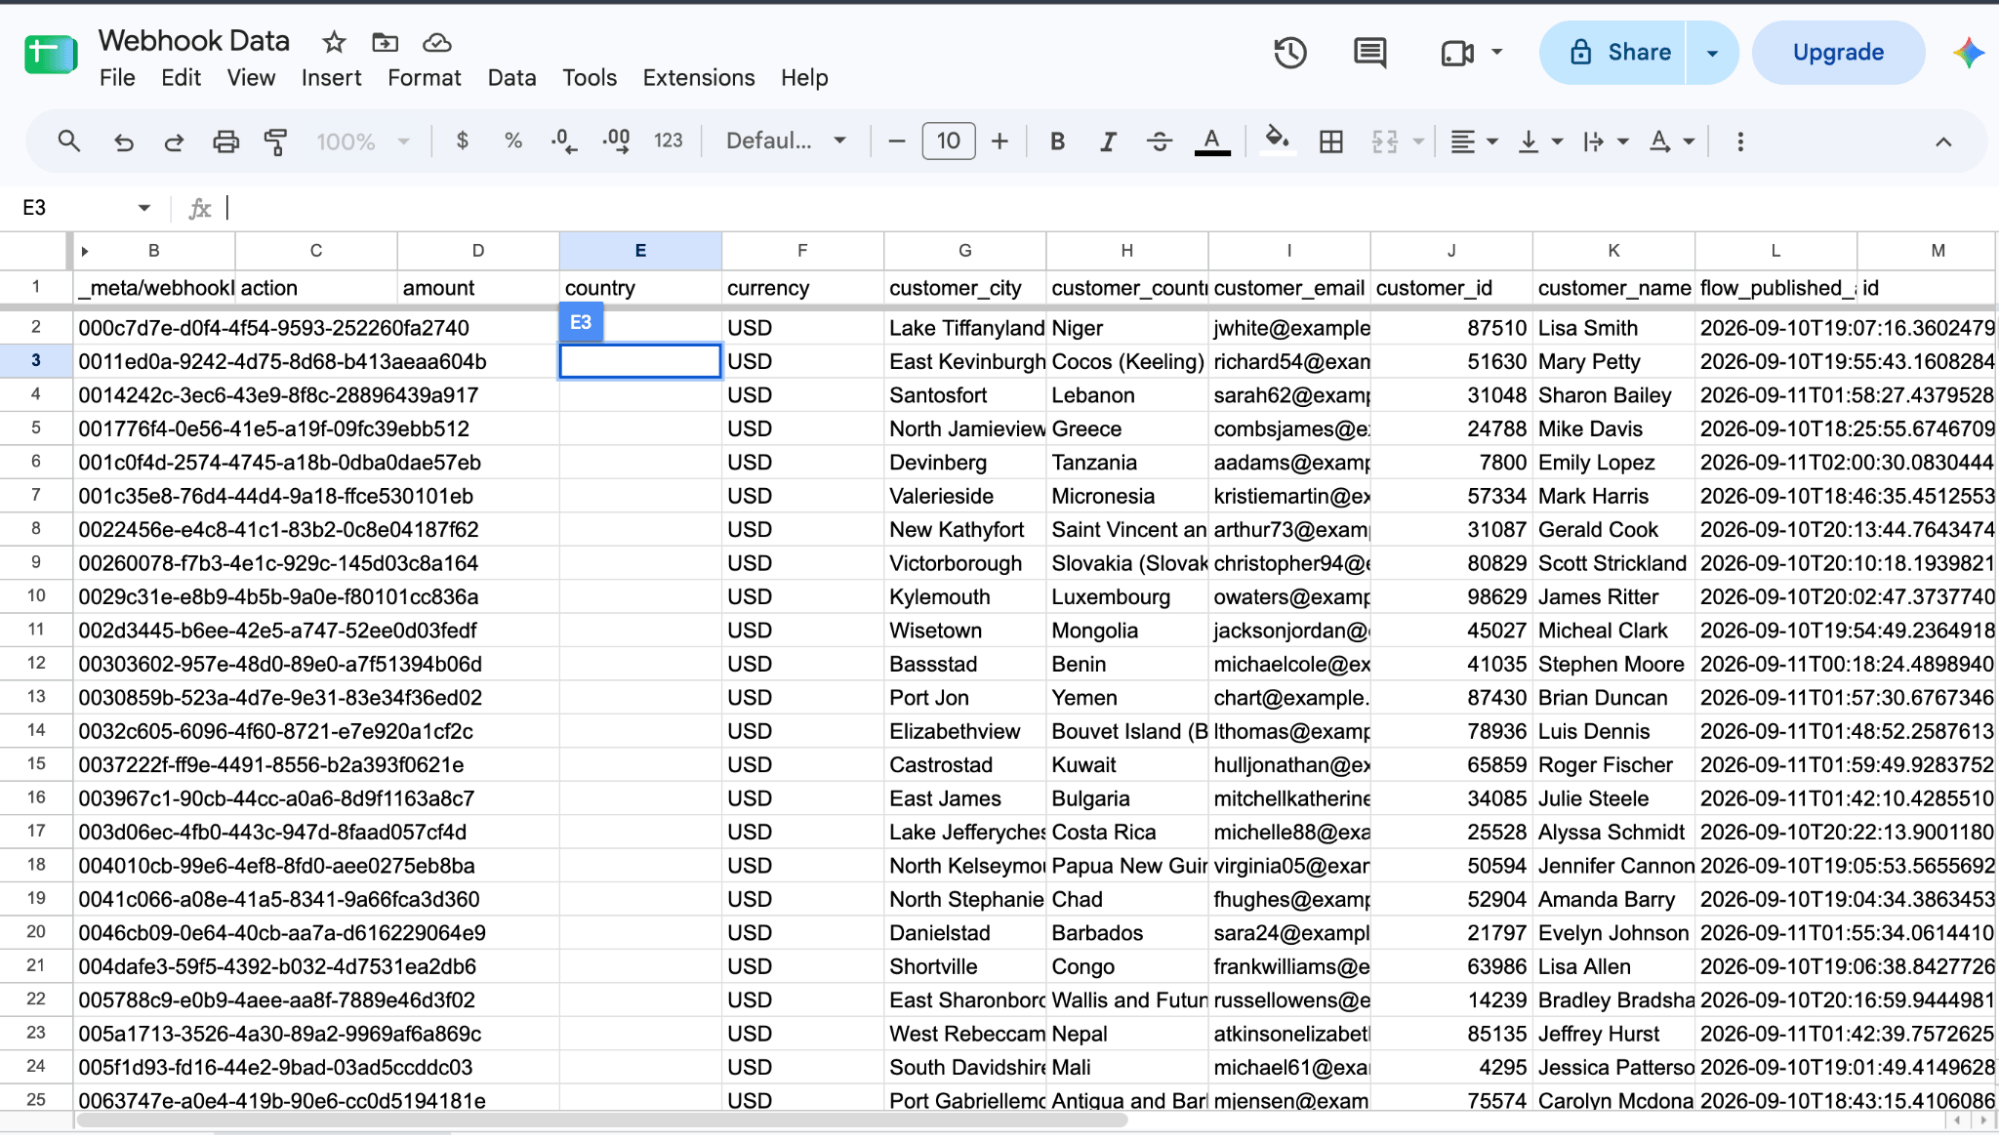Open the fill color picker
The image size is (1999, 1136).
[1277, 141]
